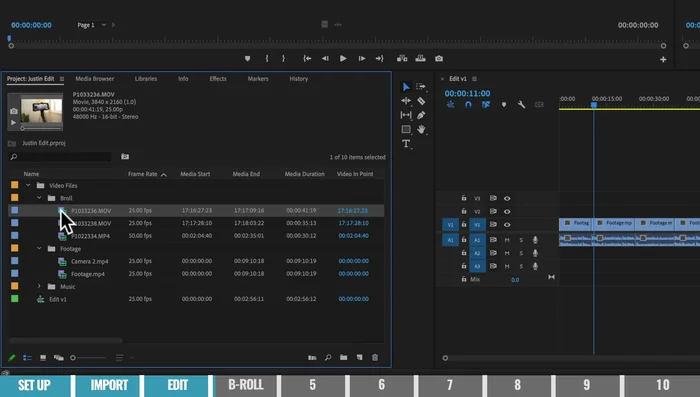Click the Overwrite edit button

point(421,59)
